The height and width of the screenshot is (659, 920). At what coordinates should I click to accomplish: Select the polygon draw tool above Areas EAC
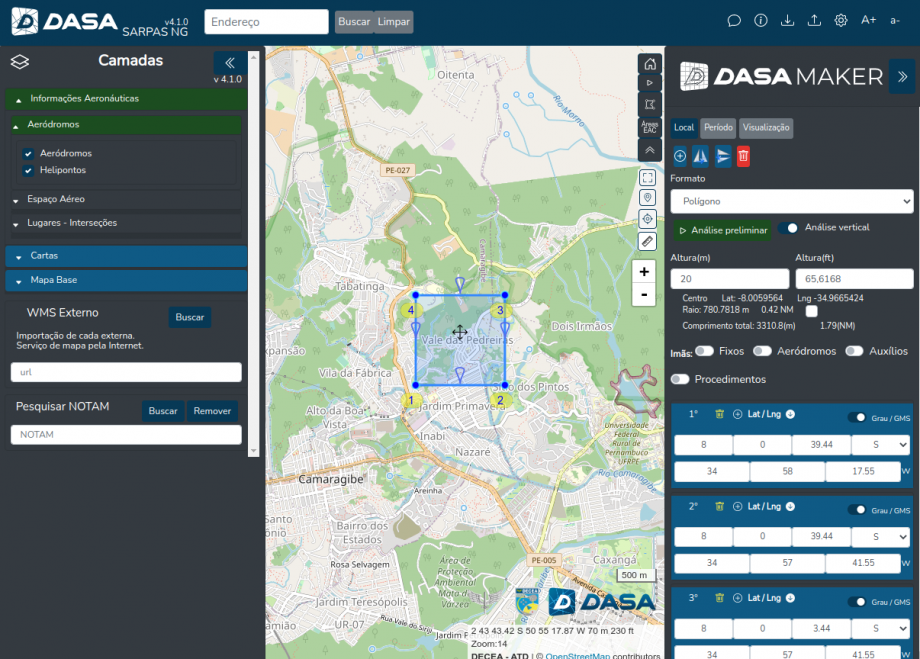click(x=649, y=103)
